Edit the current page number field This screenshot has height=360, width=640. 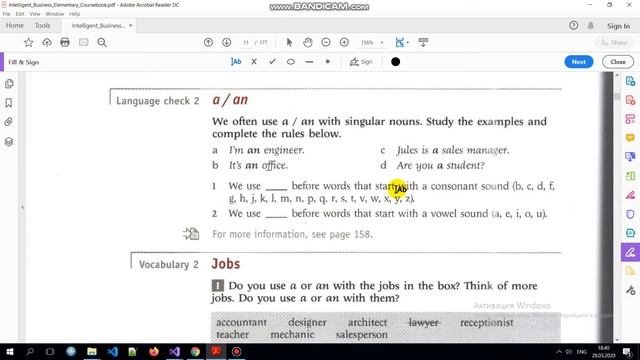(x=246, y=42)
